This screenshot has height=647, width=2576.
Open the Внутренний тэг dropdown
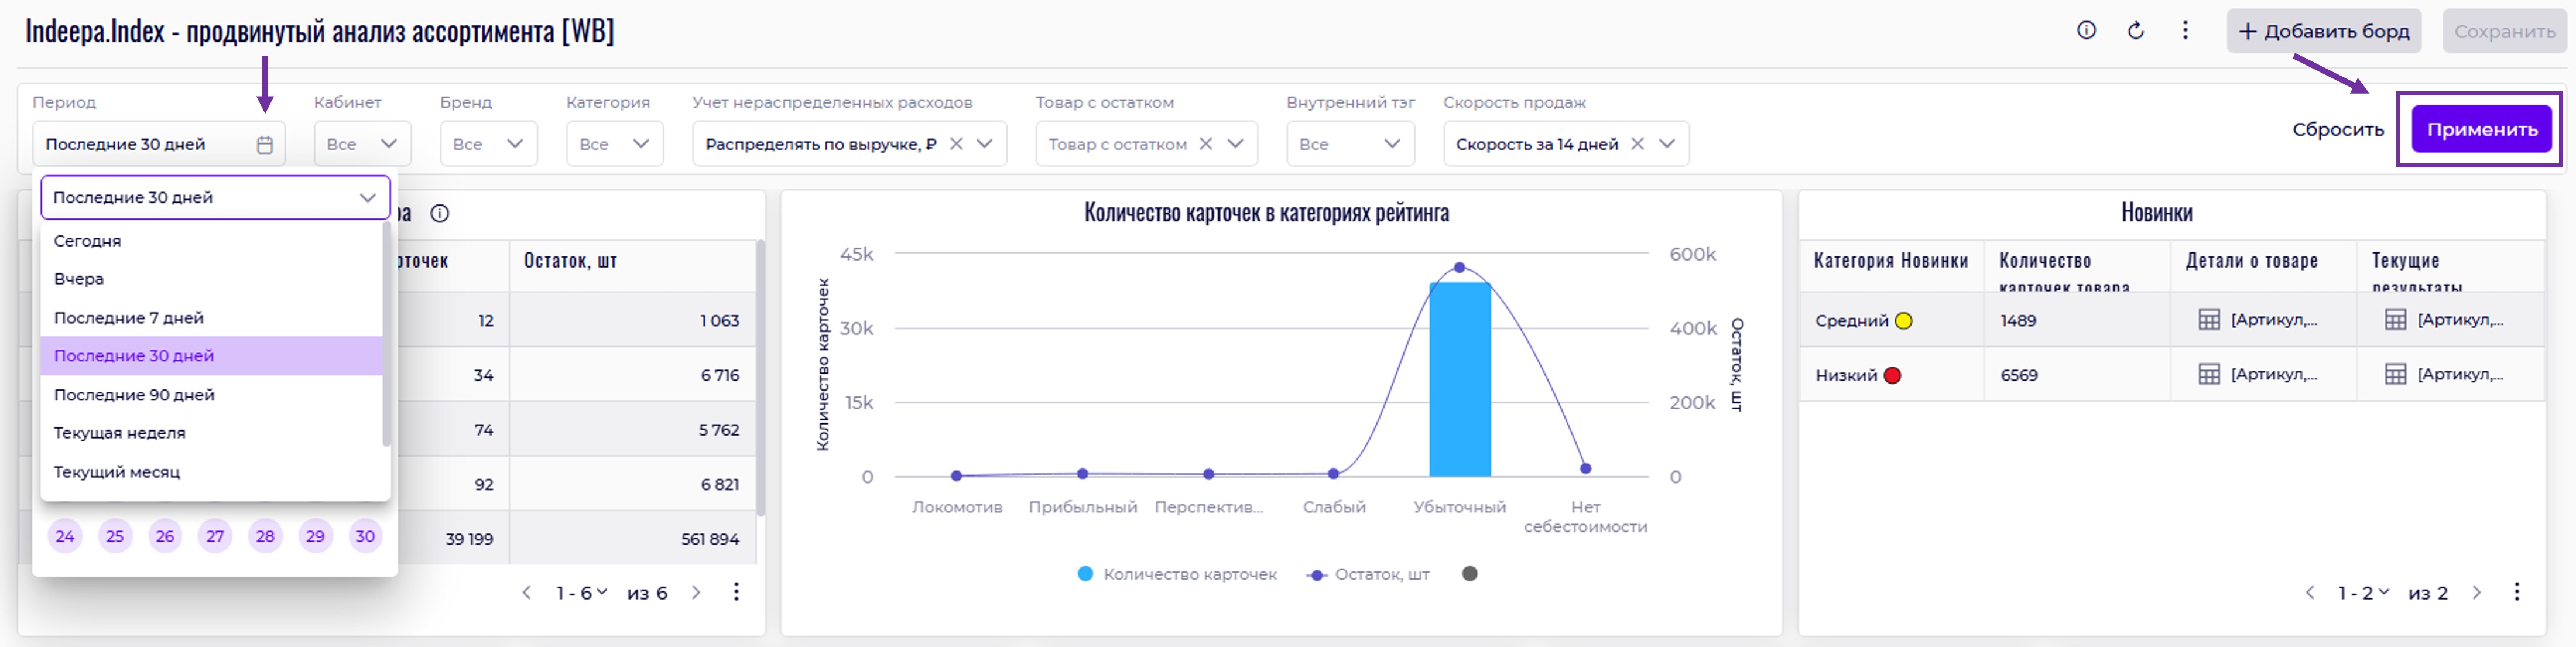[x=1349, y=144]
